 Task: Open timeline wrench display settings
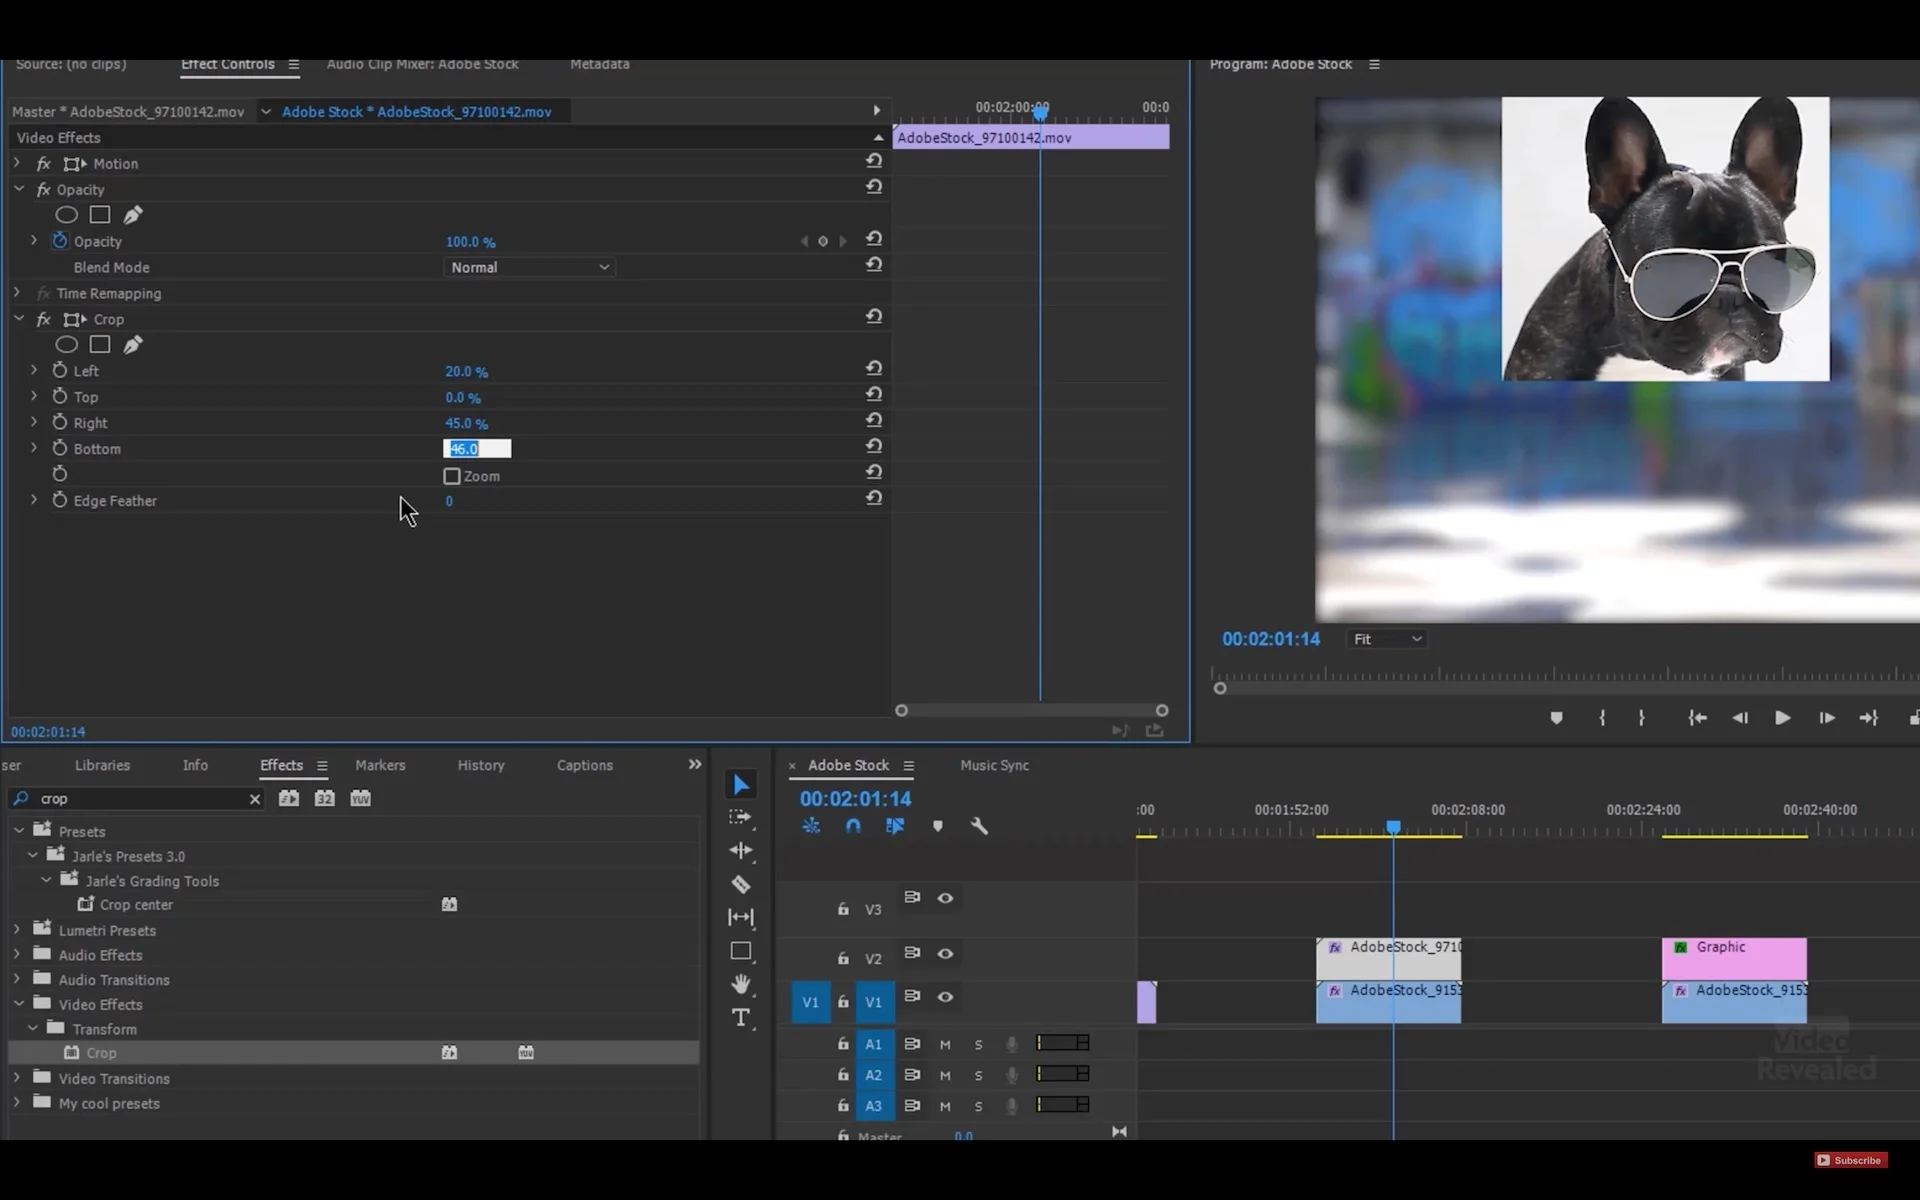979,826
